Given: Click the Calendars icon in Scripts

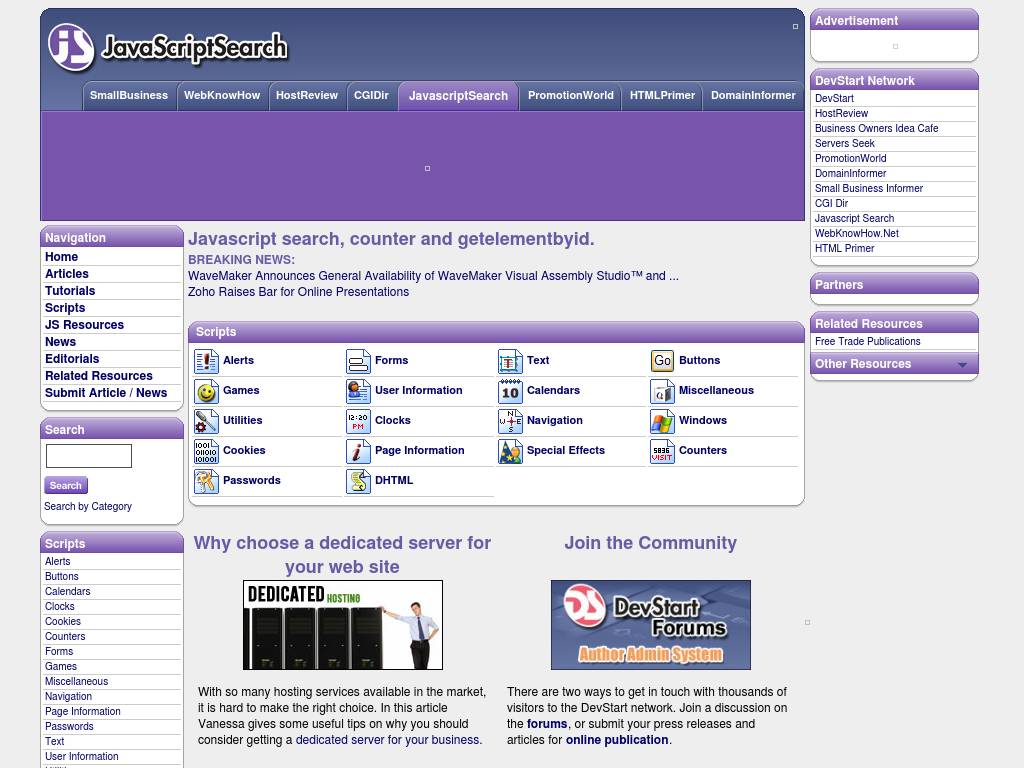Looking at the screenshot, I should tap(510, 391).
